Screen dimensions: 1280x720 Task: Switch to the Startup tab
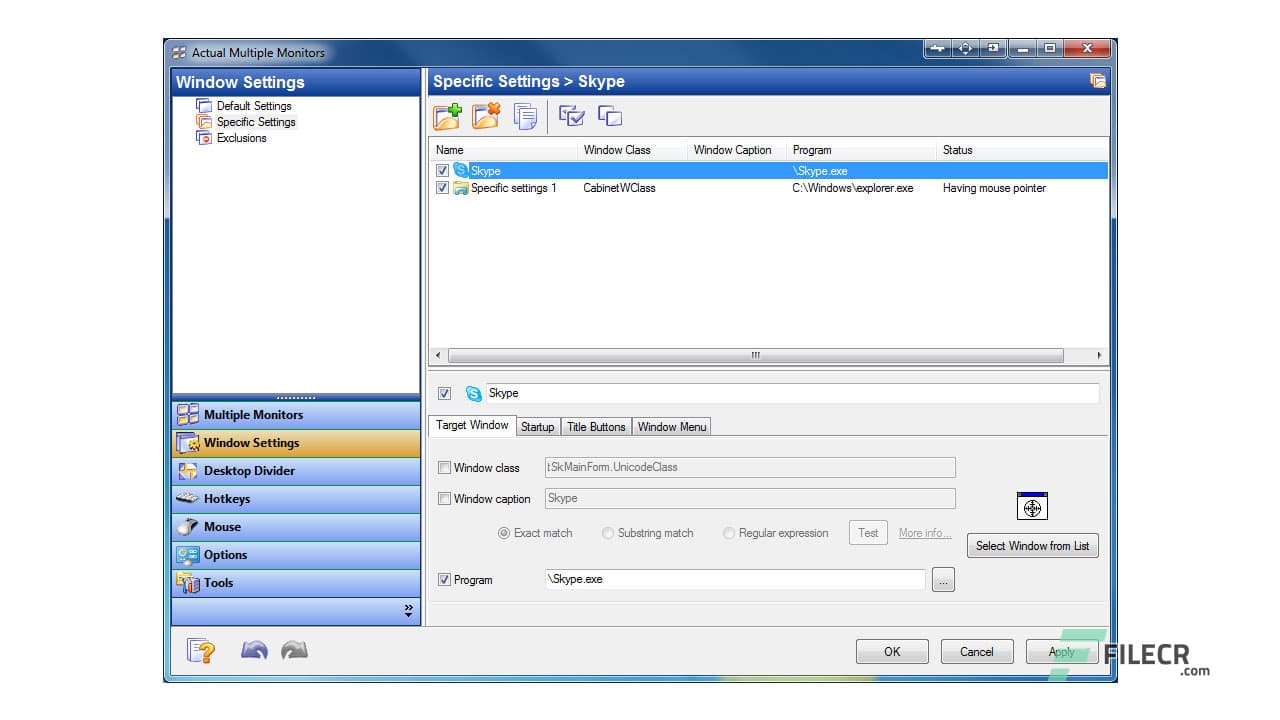coord(537,427)
